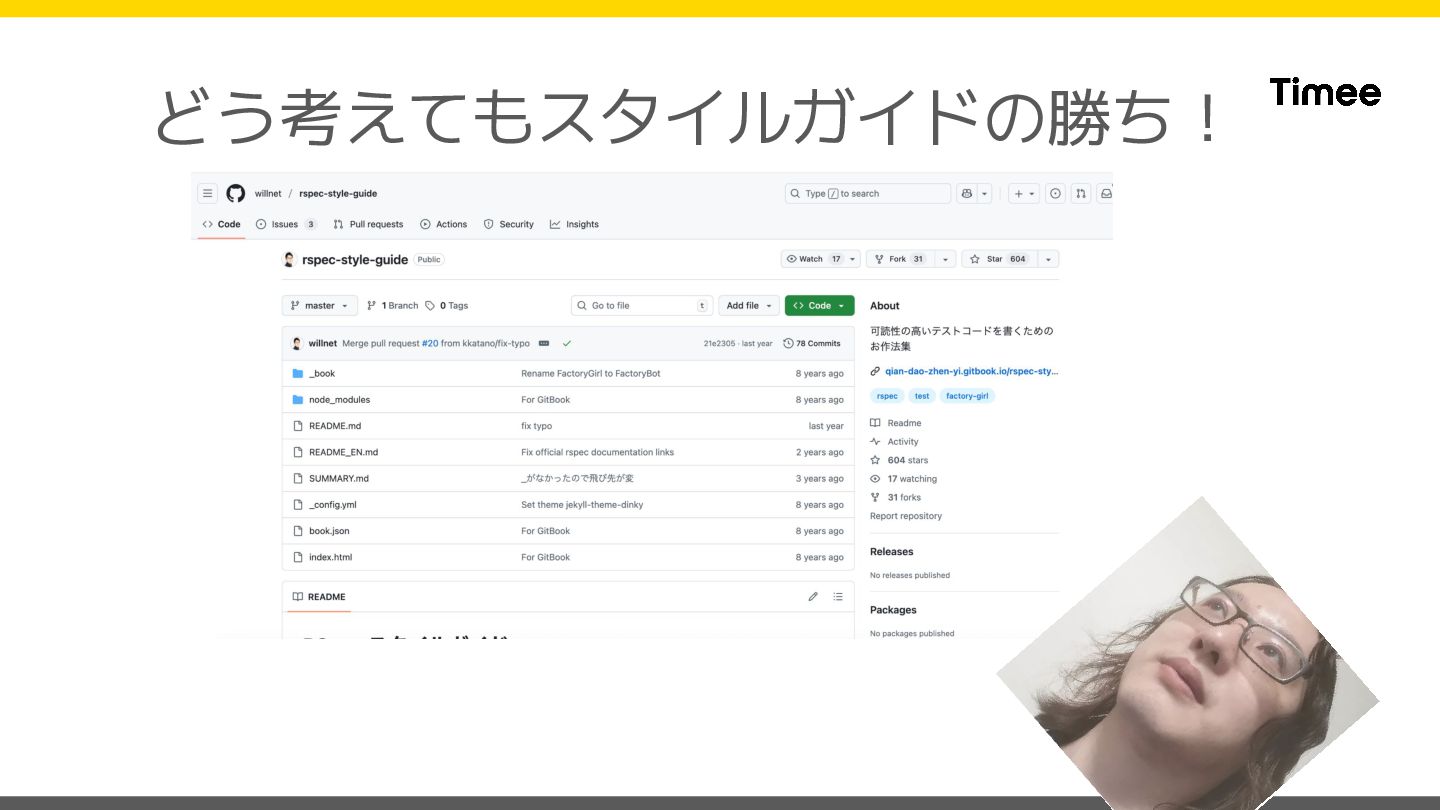The height and width of the screenshot is (810, 1440).
Task: Open rspec-style-guide breadcrumb link
Action: 338,194
